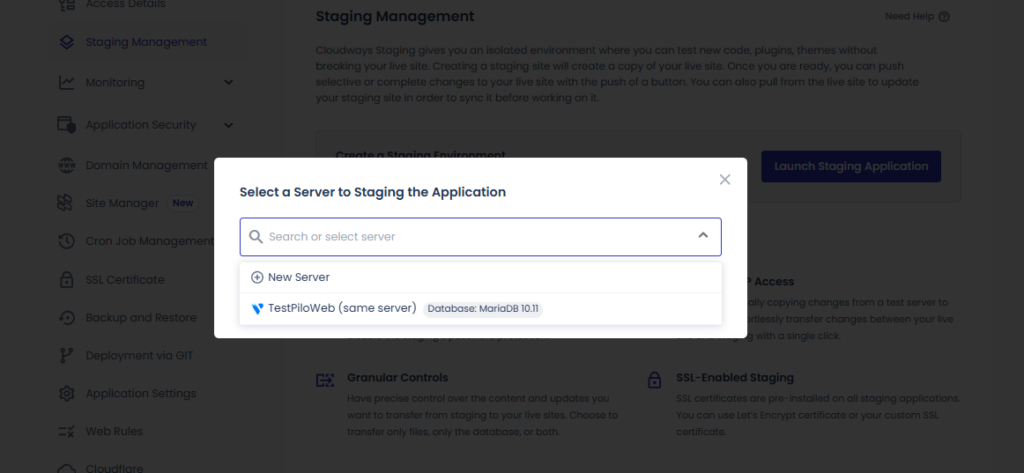Click the Staging Management page heading
This screenshot has width=1024, height=473.
click(395, 16)
